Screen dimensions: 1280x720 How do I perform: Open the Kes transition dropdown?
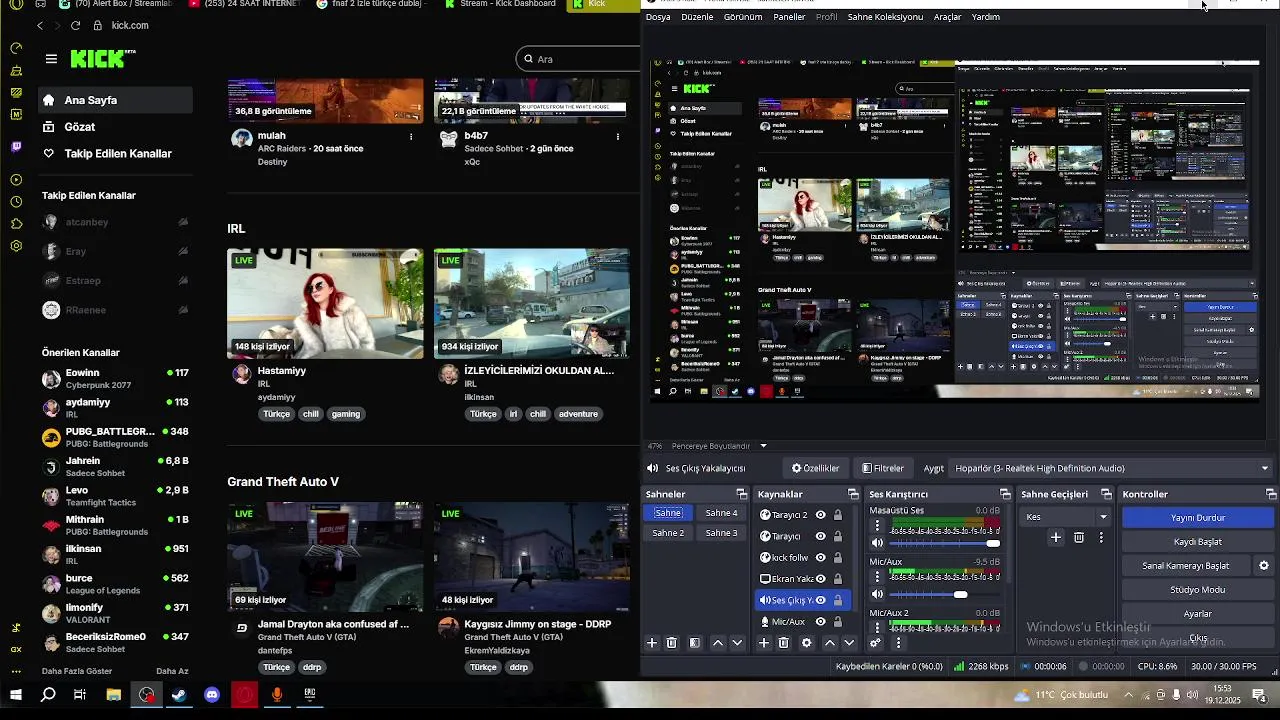1066,517
